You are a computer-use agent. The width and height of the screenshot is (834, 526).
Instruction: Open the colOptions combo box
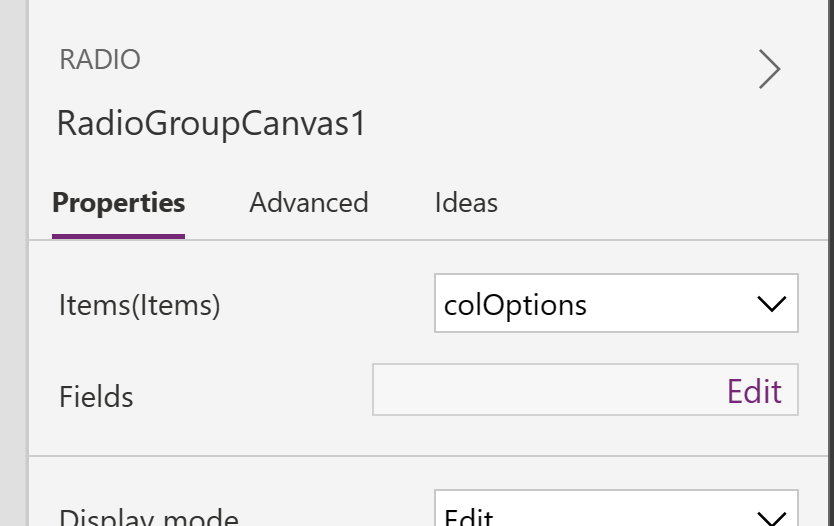(616, 303)
